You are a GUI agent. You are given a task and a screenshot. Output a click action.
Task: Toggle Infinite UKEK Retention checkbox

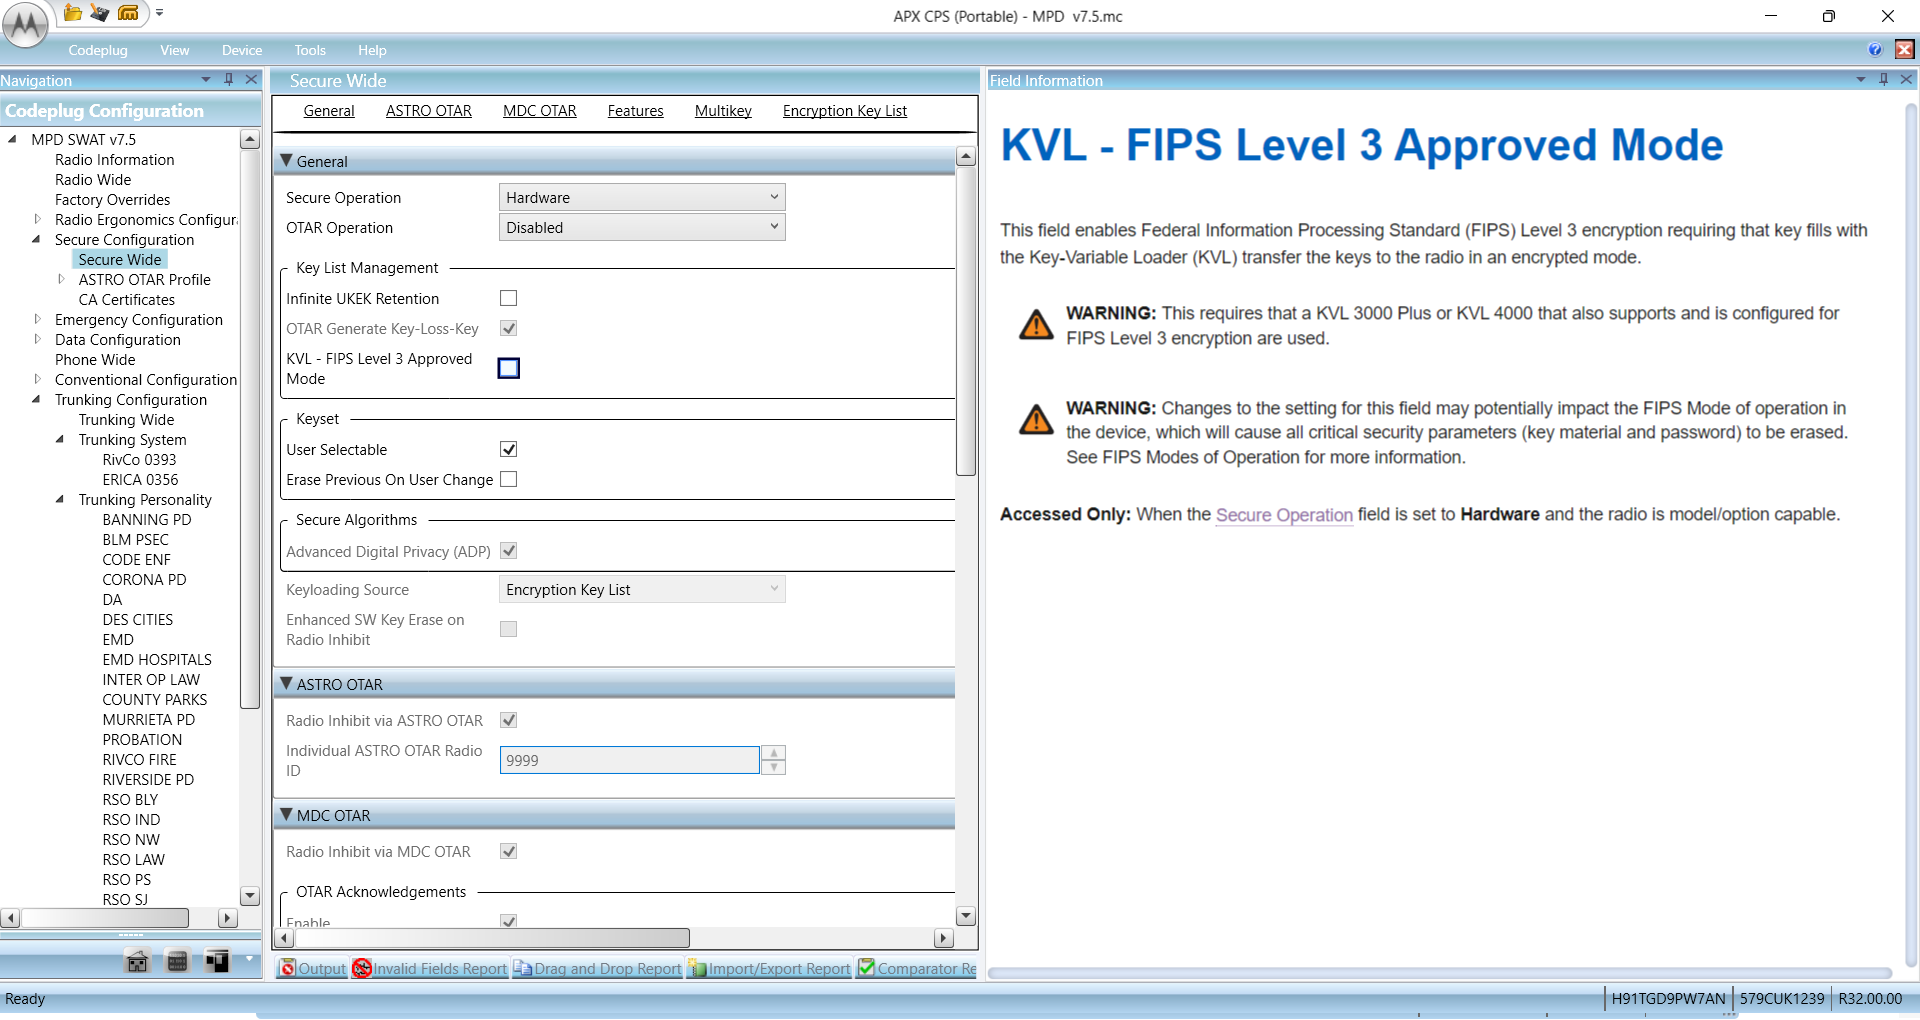(x=508, y=298)
